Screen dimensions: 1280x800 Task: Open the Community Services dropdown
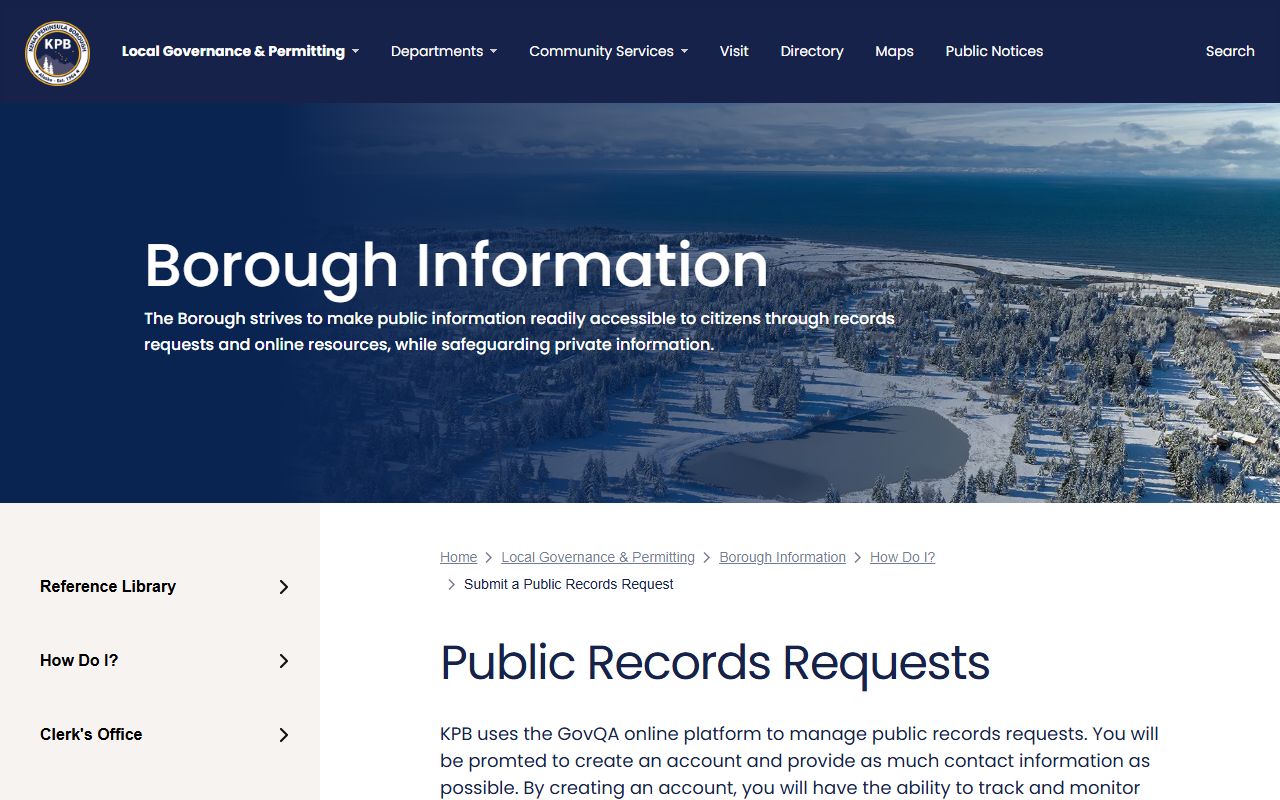click(608, 51)
